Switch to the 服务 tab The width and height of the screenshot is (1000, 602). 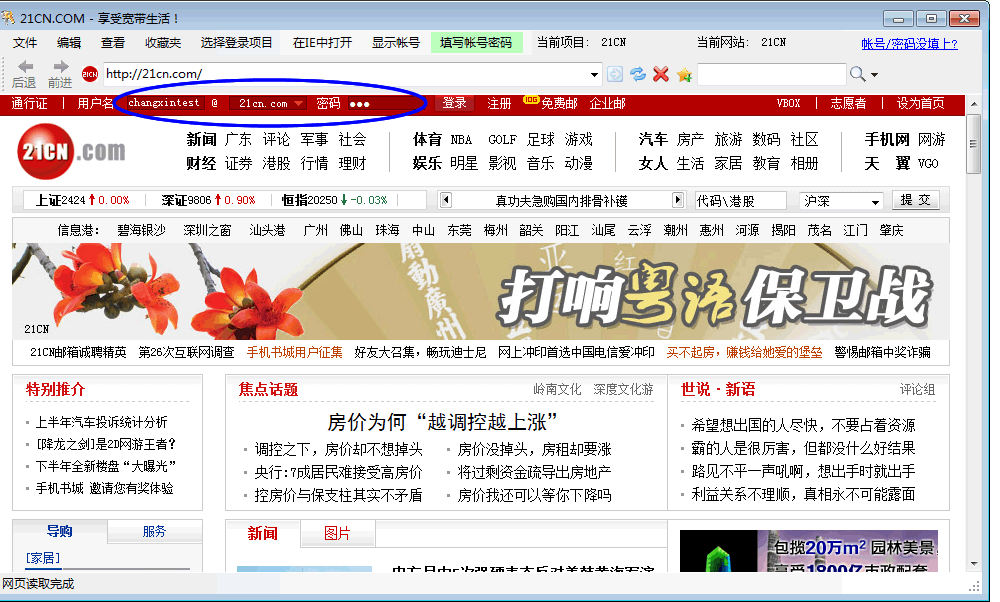(x=154, y=531)
